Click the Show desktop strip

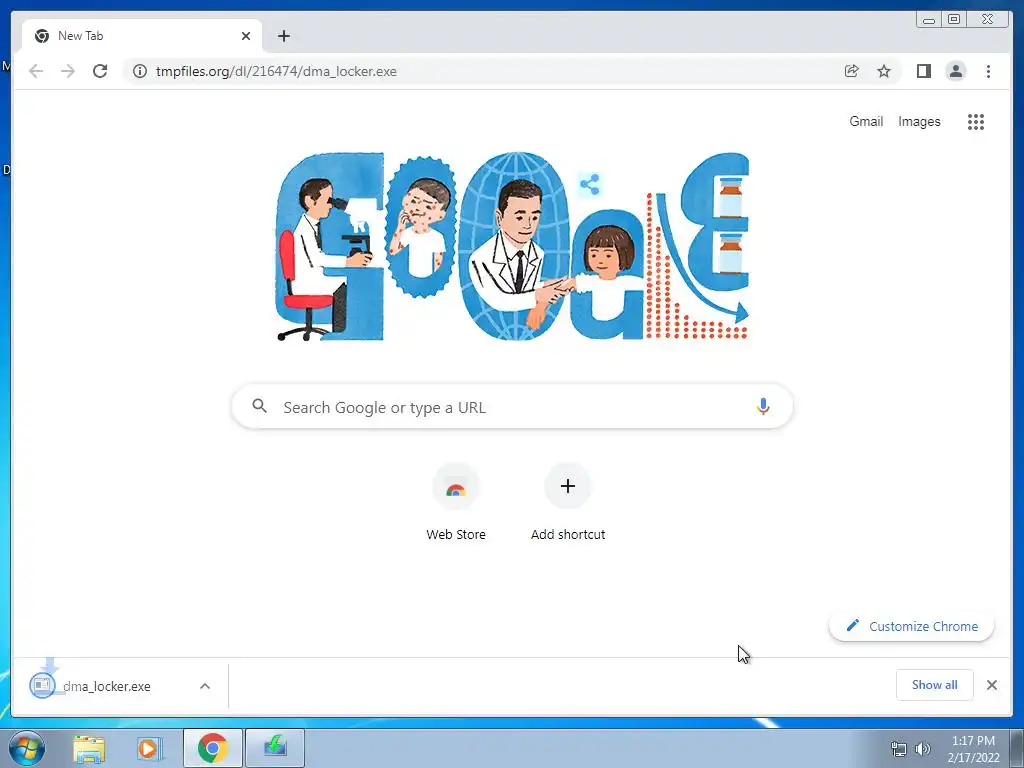(1017, 748)
